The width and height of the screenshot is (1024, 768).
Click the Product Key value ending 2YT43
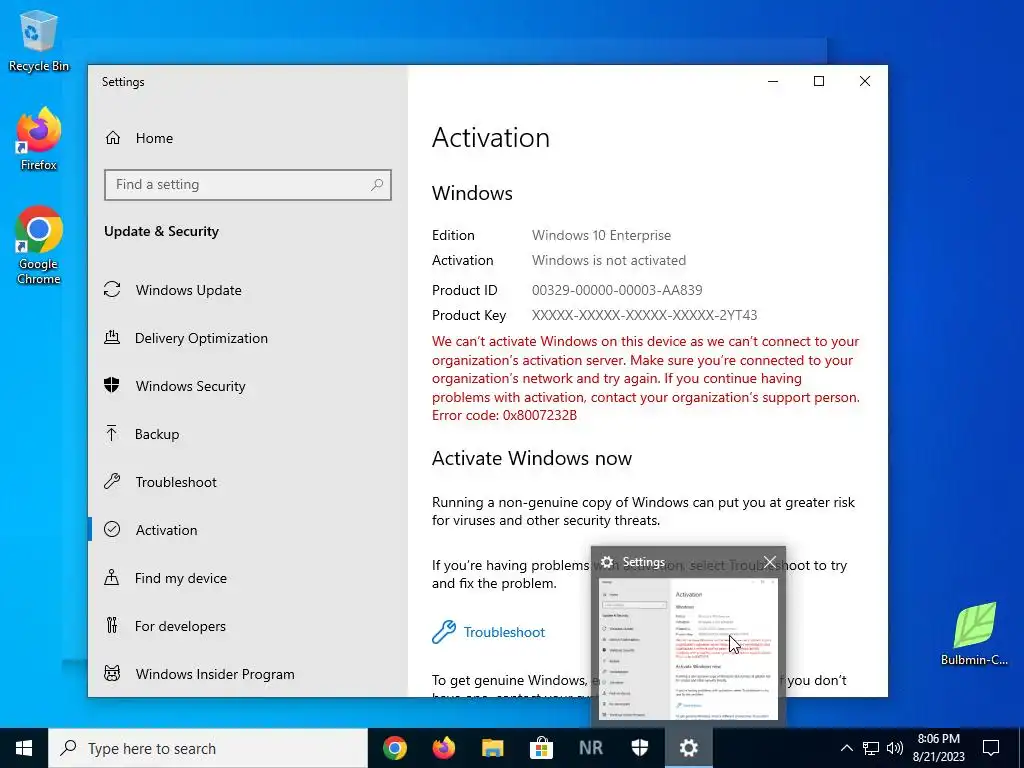[x=645, y=315]
